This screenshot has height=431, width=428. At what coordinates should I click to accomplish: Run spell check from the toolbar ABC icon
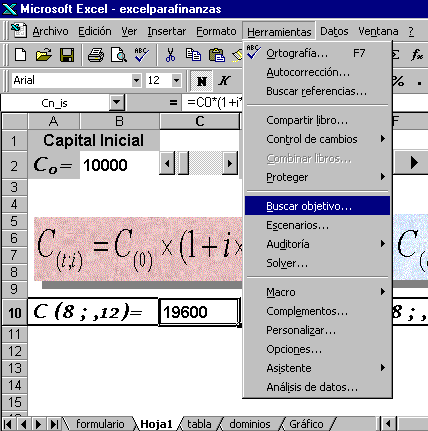click(x=142, y=55)
